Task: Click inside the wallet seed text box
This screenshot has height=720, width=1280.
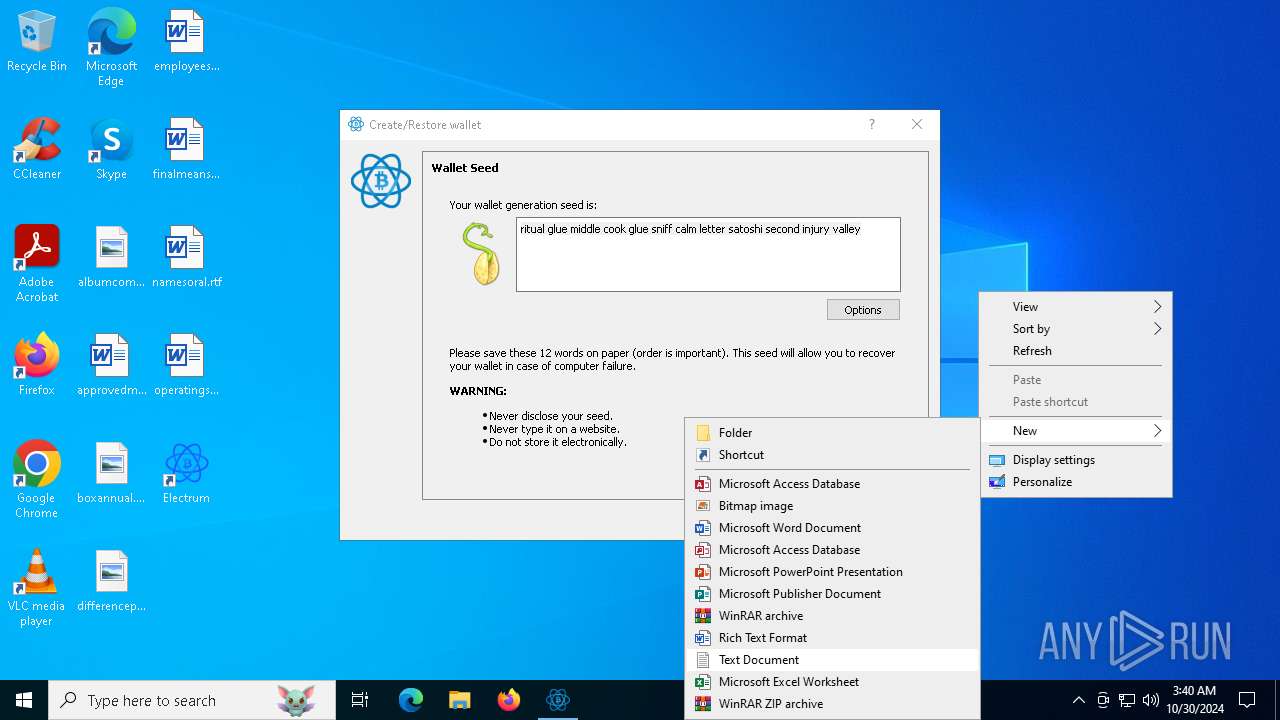Action: pos(708,255)
